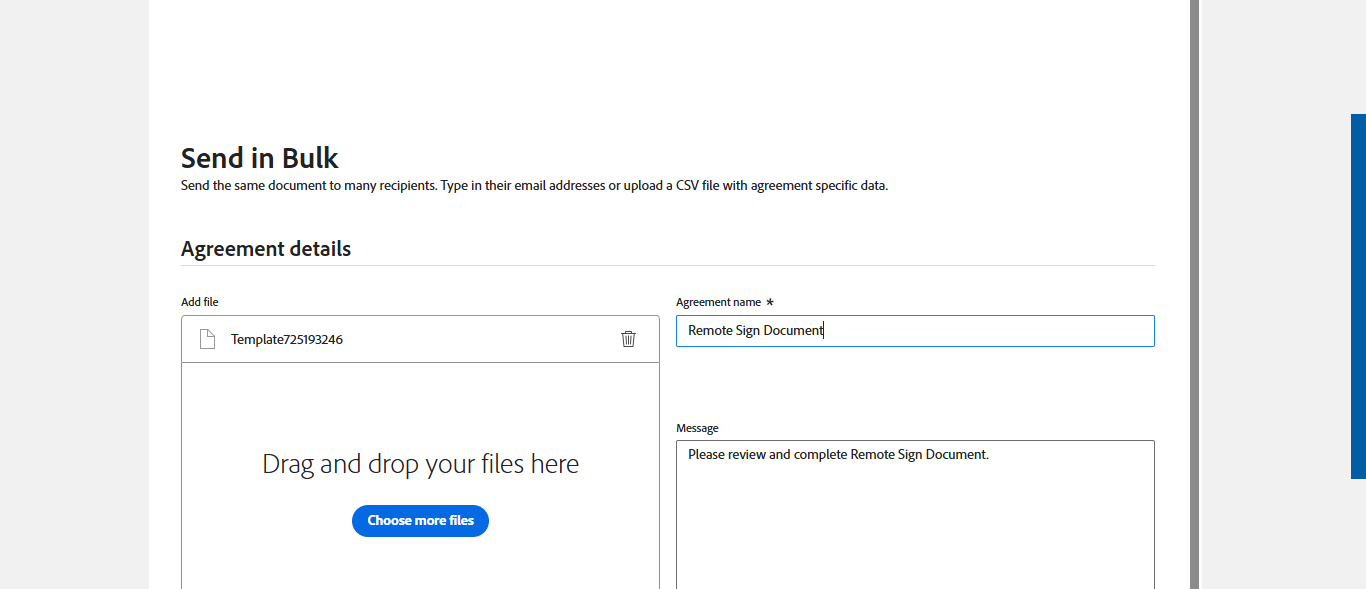This screenshot has height=589, width=1366.
Task: Click the Add file label
Action: tap(200, 302)
